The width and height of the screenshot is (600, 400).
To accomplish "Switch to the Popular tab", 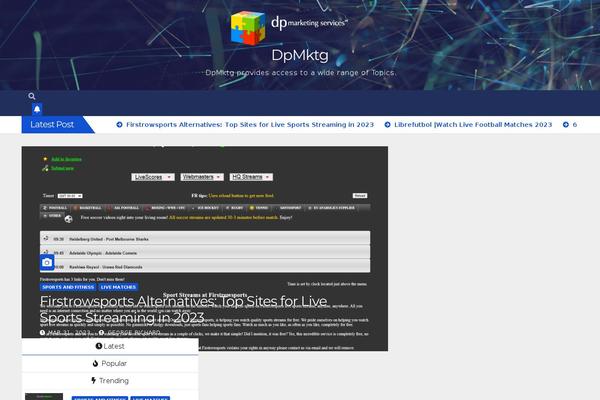I will pos(110,363).
